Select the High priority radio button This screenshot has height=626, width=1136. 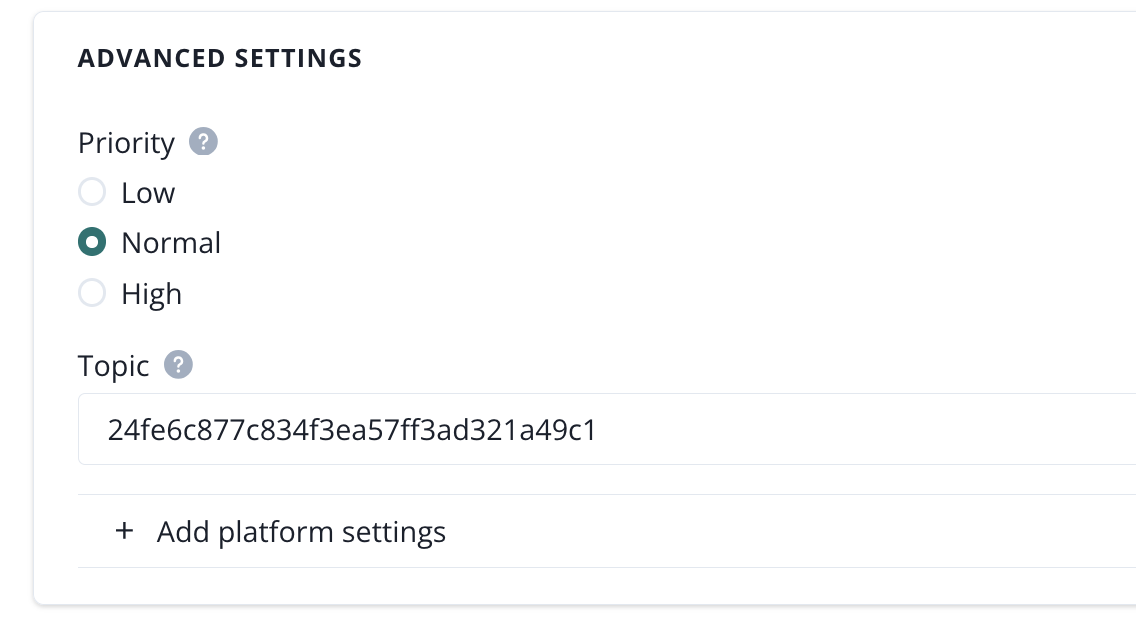click(x=92, y=293)
